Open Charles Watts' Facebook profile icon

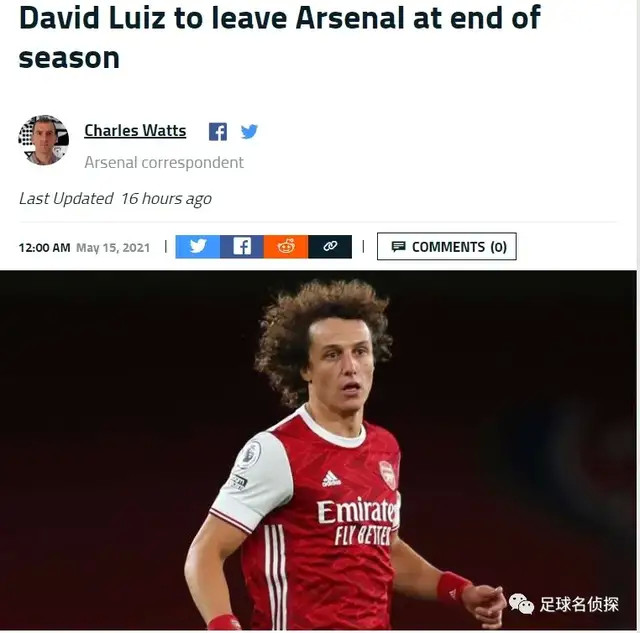pyautogui.click(x=218, y=132)
